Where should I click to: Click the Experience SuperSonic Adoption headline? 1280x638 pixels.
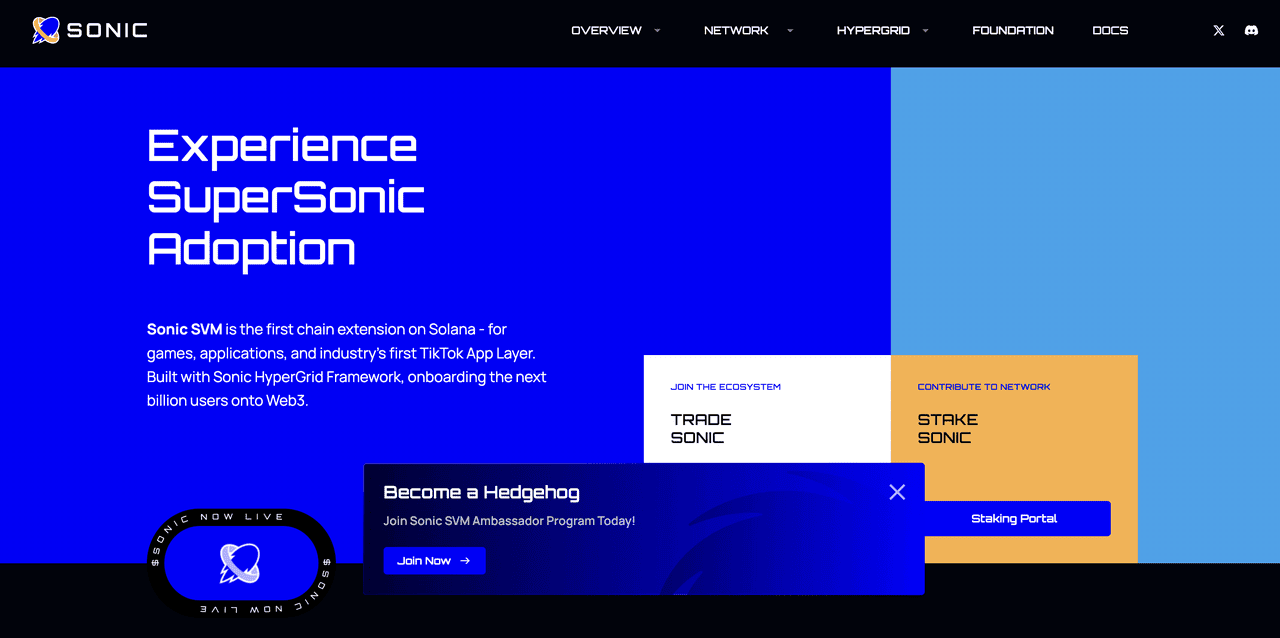pyautogui.click(x=286, y=197)
